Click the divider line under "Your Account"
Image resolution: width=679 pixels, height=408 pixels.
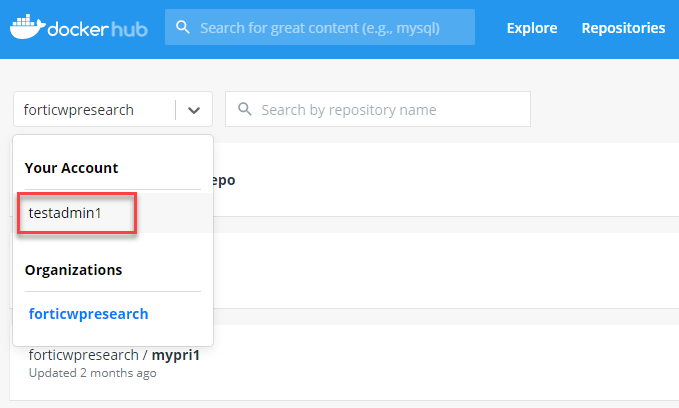113,189
